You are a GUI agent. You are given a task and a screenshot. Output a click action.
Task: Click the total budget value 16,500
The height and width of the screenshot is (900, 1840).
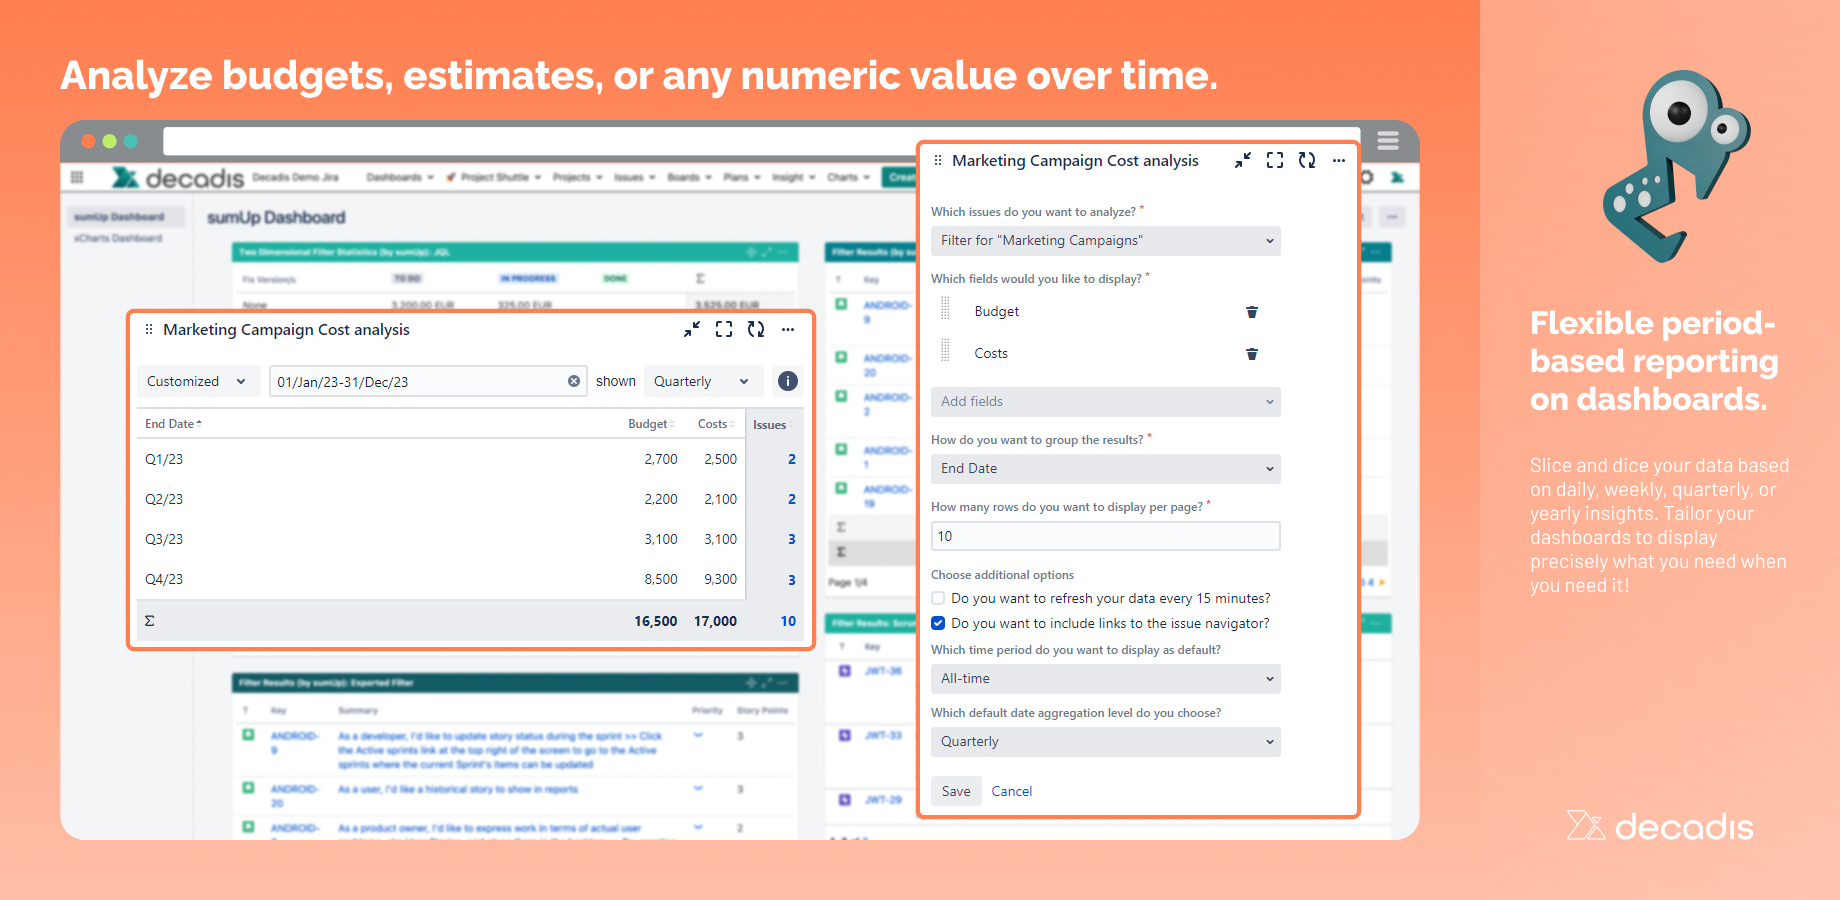tap(656, 621)
